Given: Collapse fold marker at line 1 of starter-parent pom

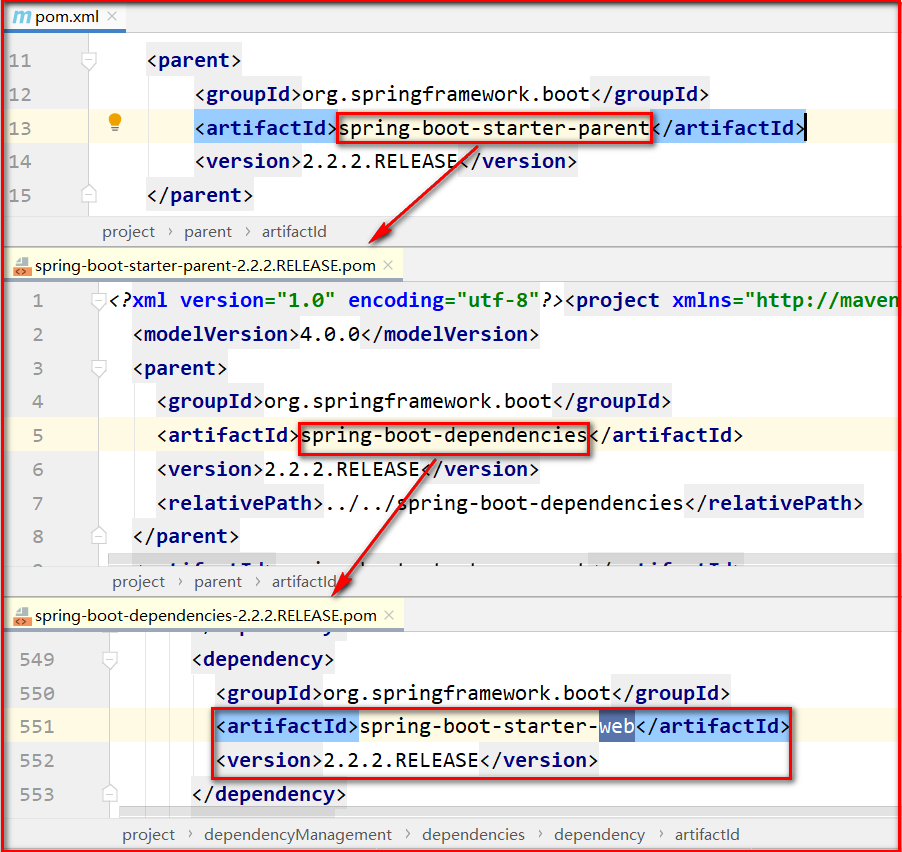Looking at the screenshot, I should [98, 300].
